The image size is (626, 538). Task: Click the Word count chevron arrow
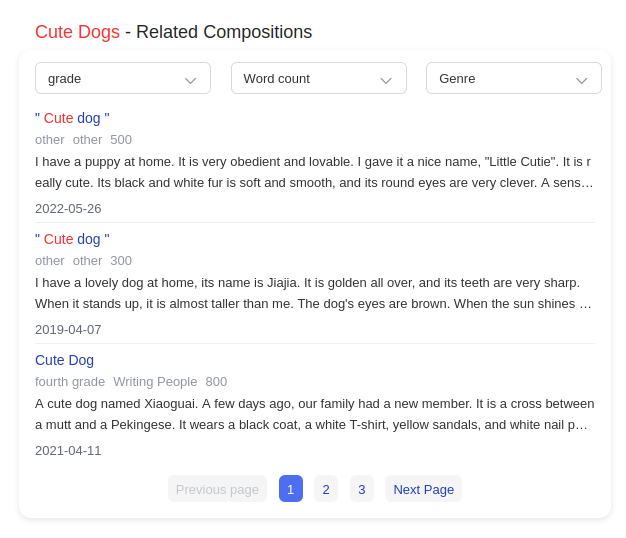point(386,79)
